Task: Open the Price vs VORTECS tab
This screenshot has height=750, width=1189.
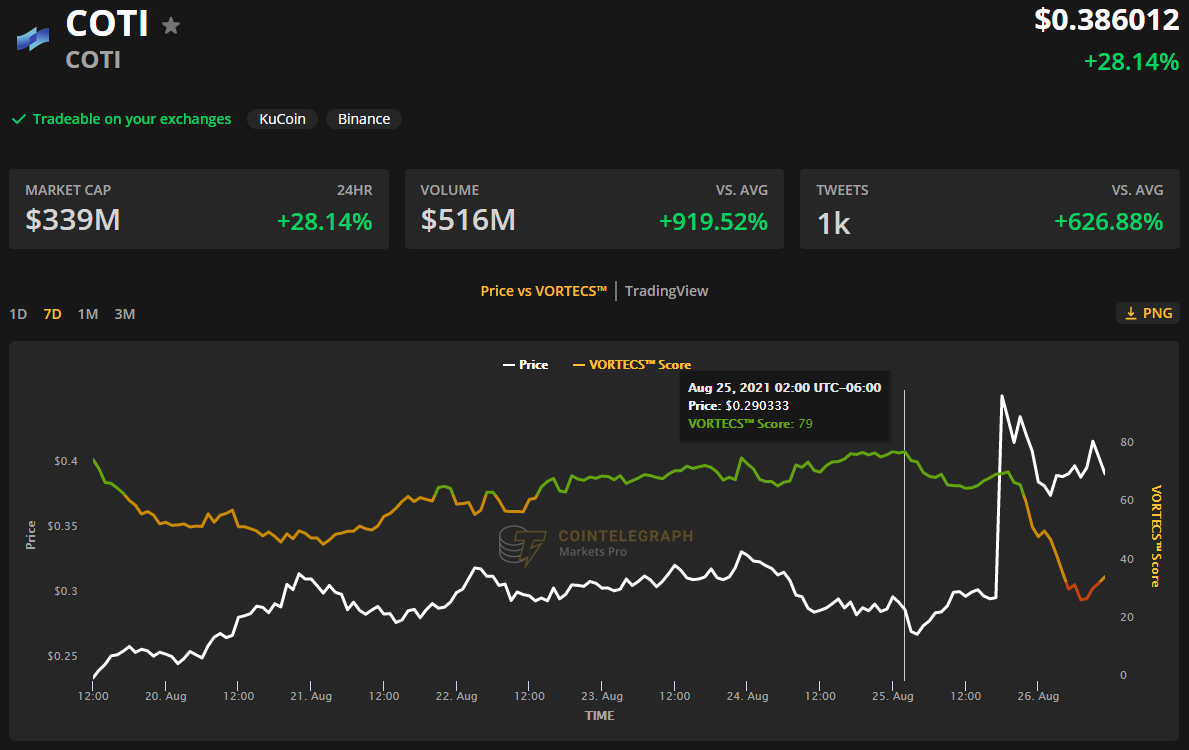Action: 543,291
